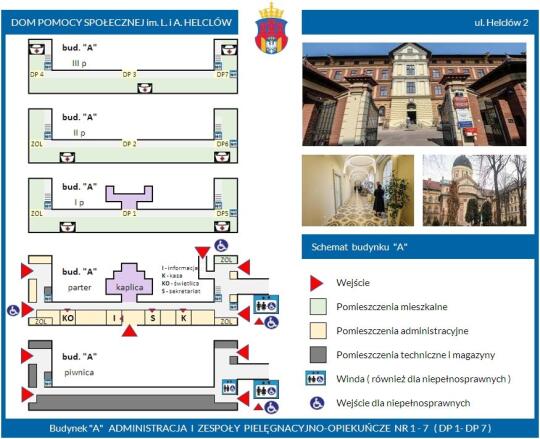Click the 'S - sekretariat' key text
The width and height of the screenshot is (540, 439).
[181, 291]
